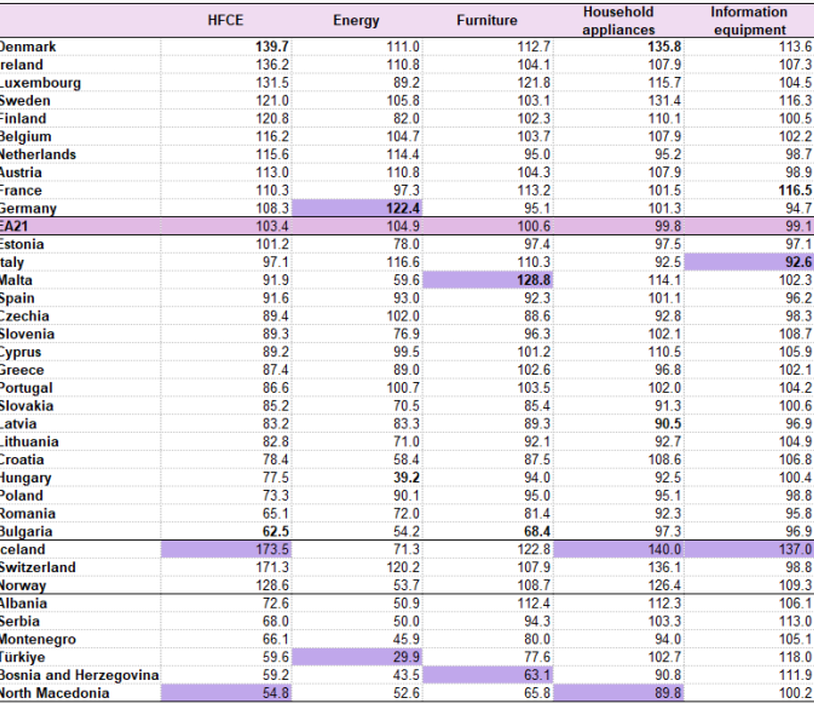Click the Belgium row label
Screen dimensions: 814x703
25,137
